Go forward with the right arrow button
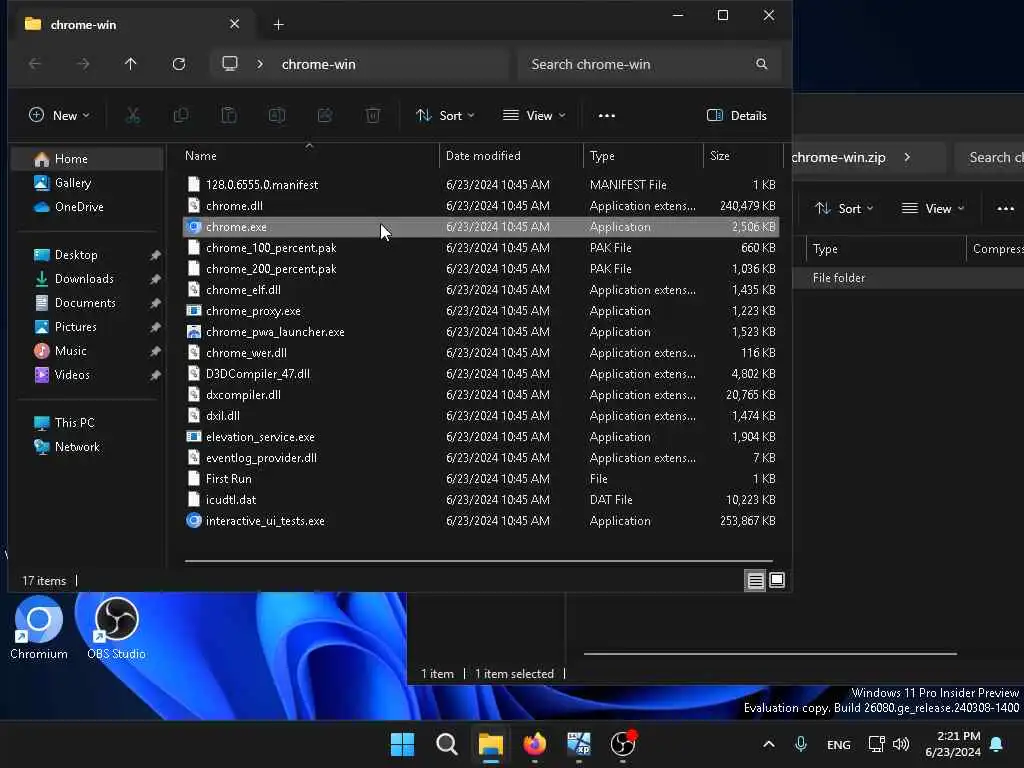1024x768 pixels. [x=83, y=64]
